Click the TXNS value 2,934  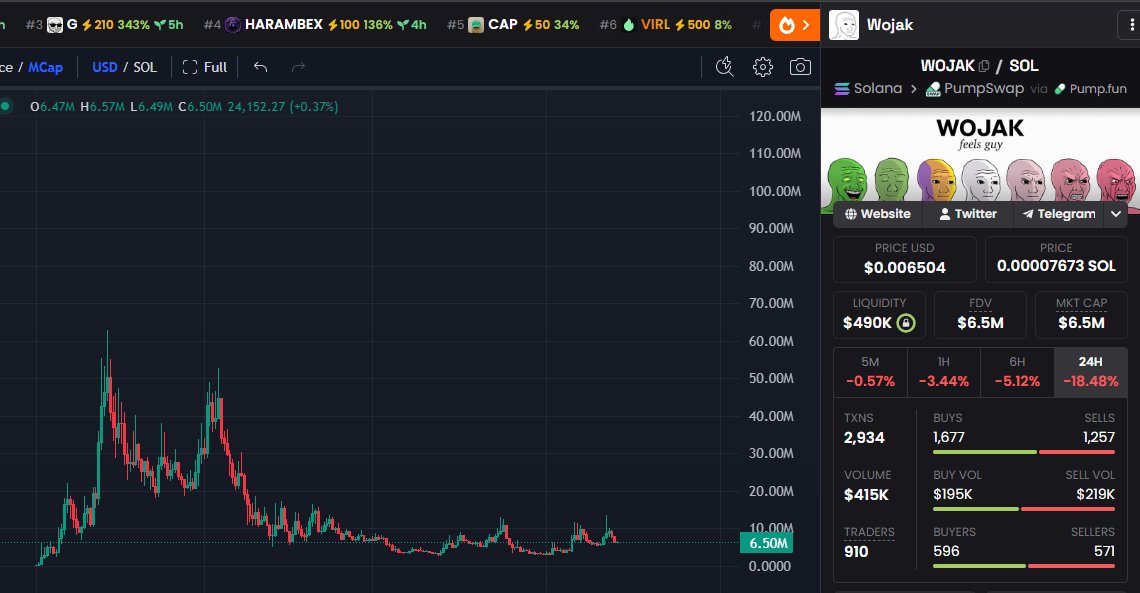pyautogui.click(x=864, y=437)
